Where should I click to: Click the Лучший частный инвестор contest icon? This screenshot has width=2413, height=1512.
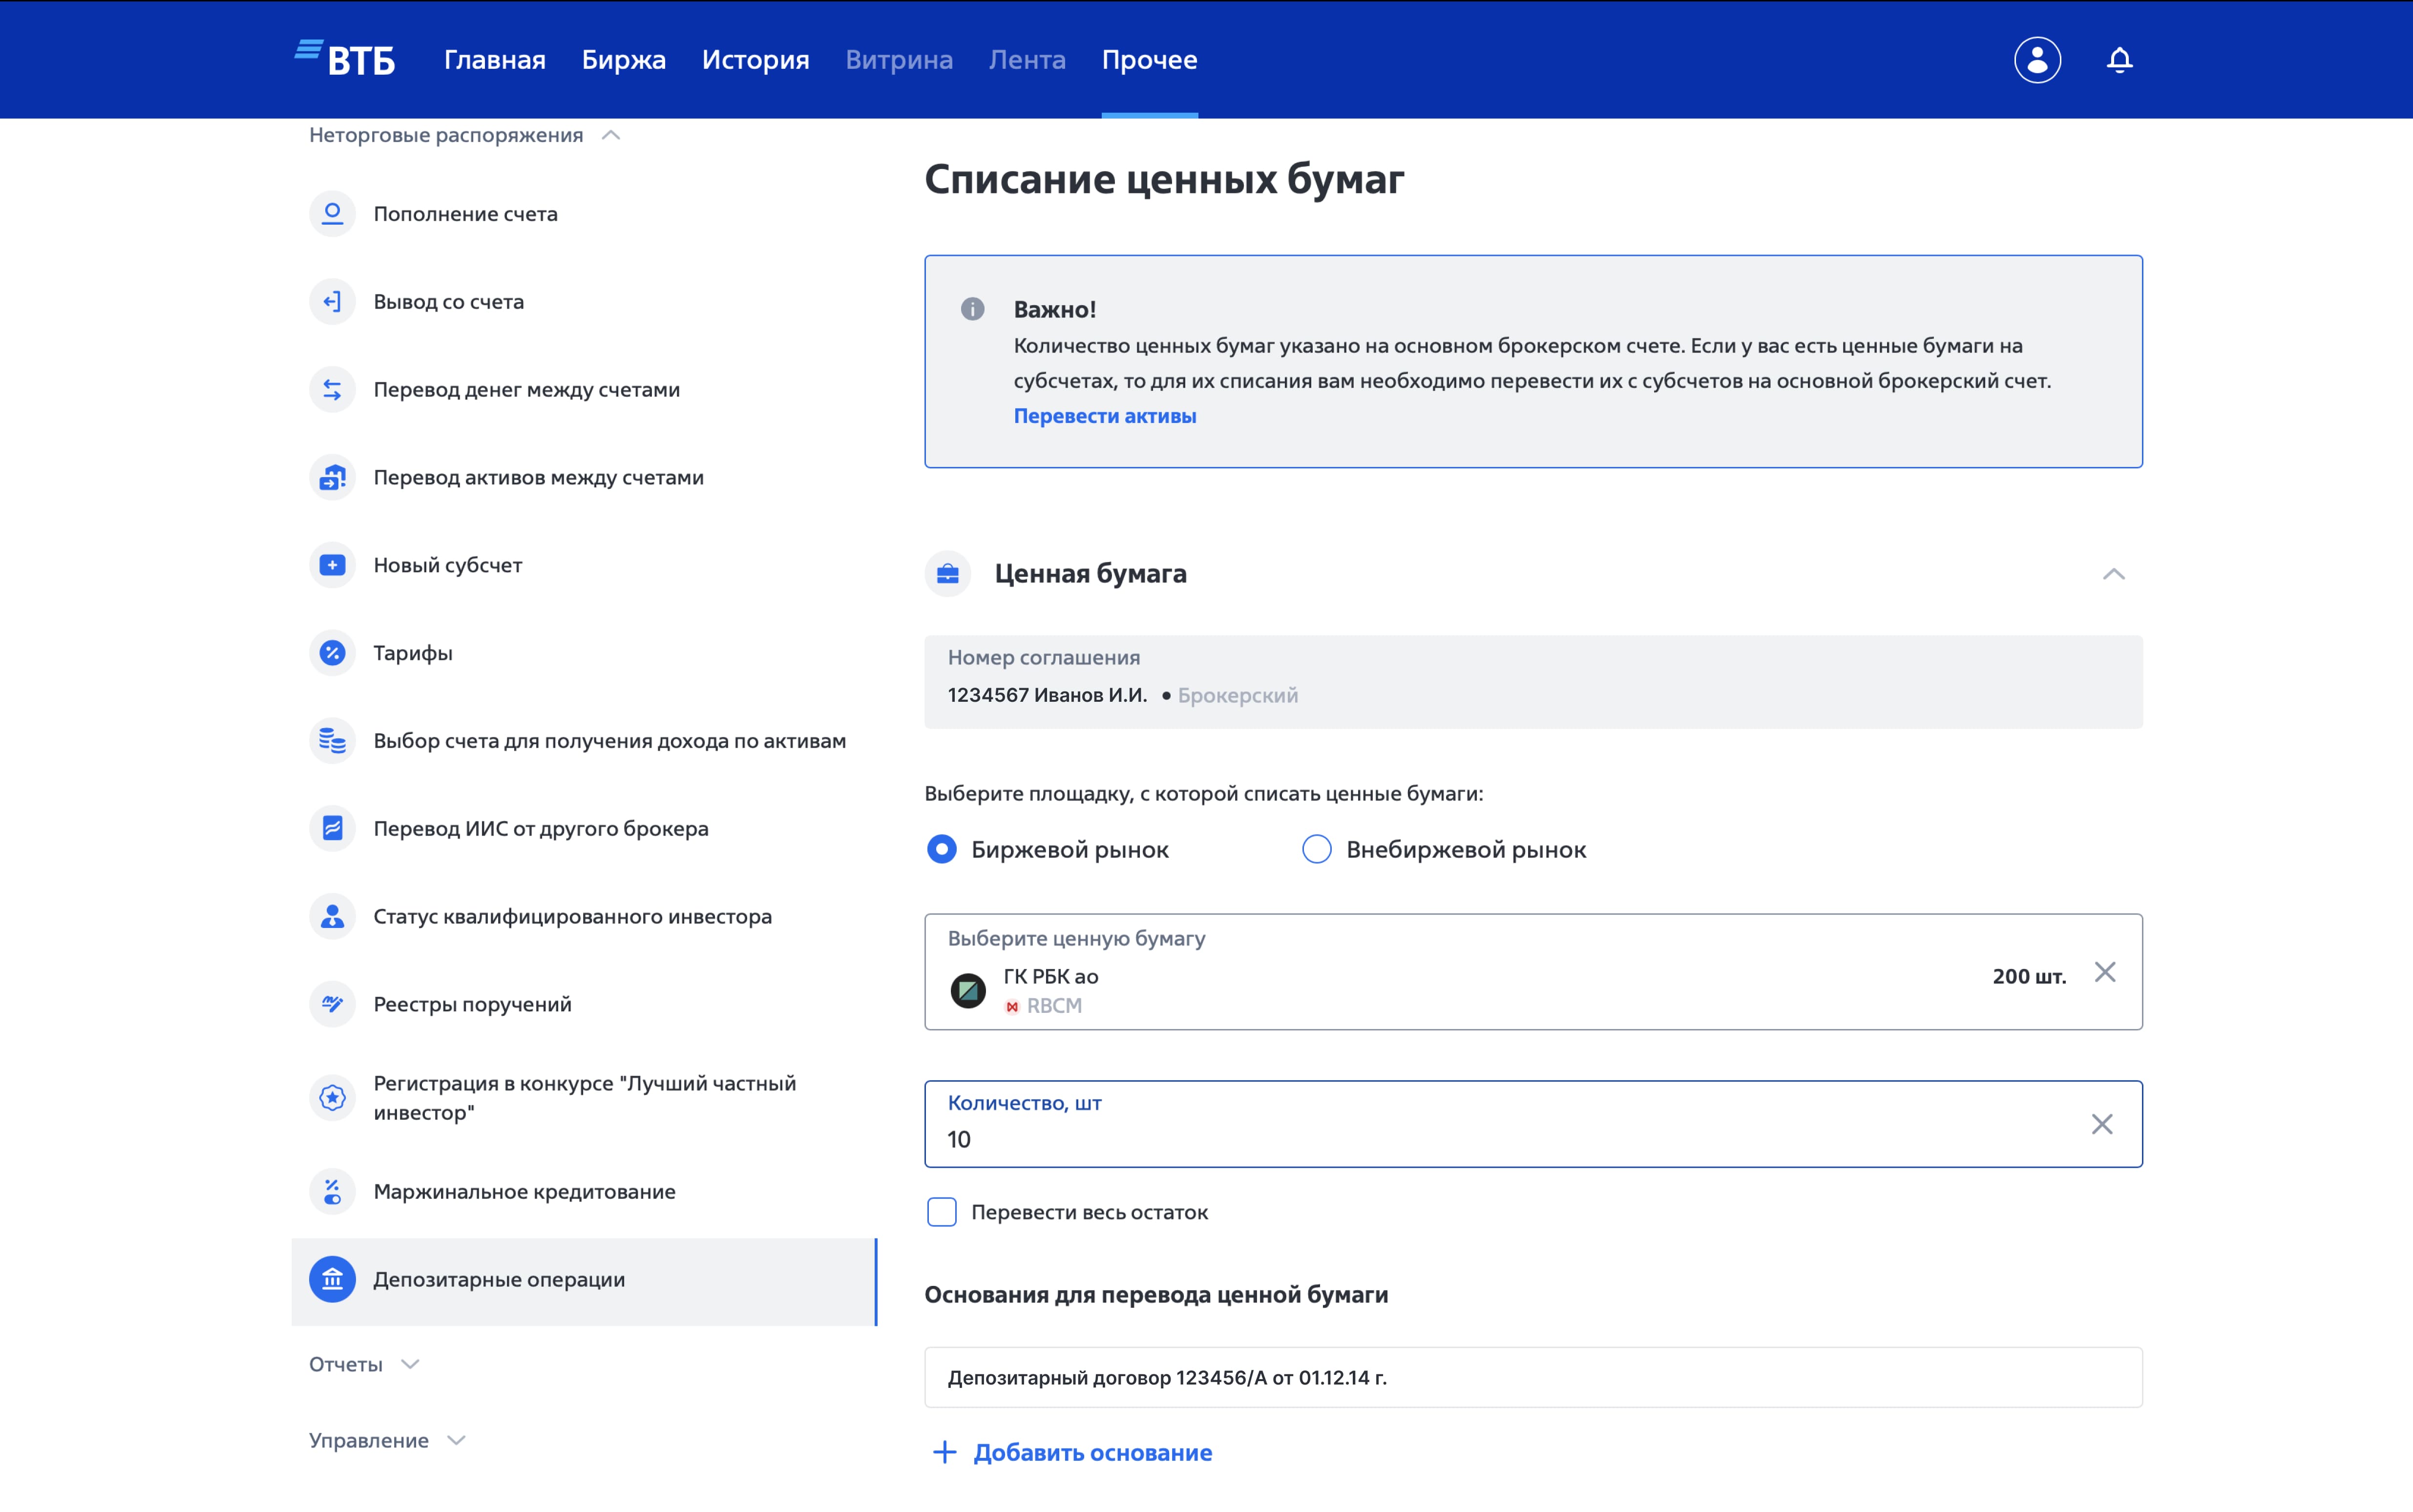pyautogui.click(x=332, y=1097)
